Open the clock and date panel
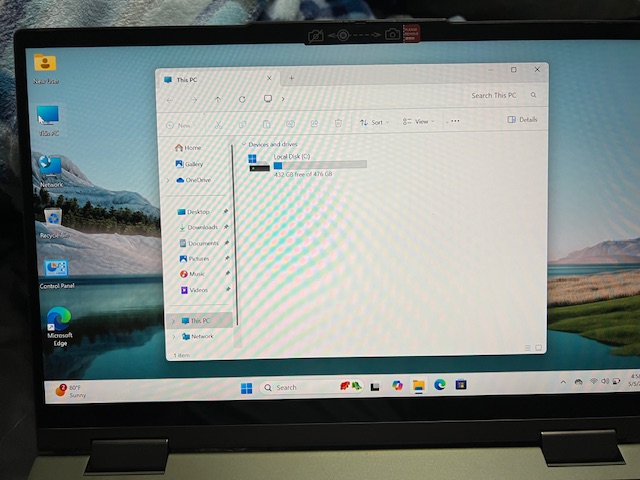Image resolution: width=640 pixels, height=480 pixels. click(634, 380)
